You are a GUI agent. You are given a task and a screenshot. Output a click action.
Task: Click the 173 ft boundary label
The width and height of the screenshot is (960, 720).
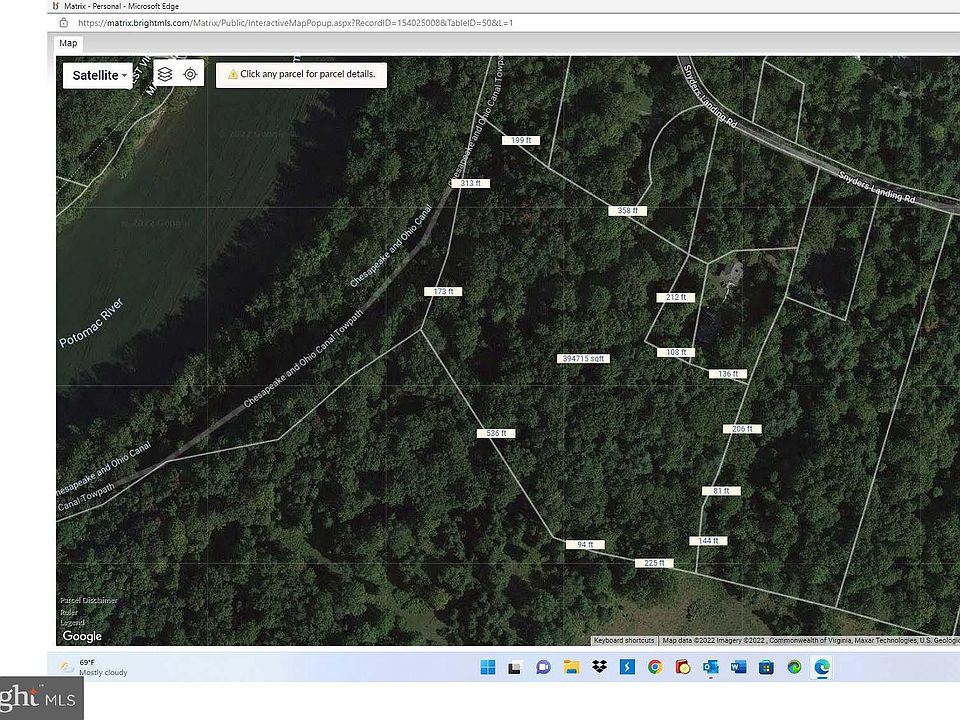coord(443,291)
